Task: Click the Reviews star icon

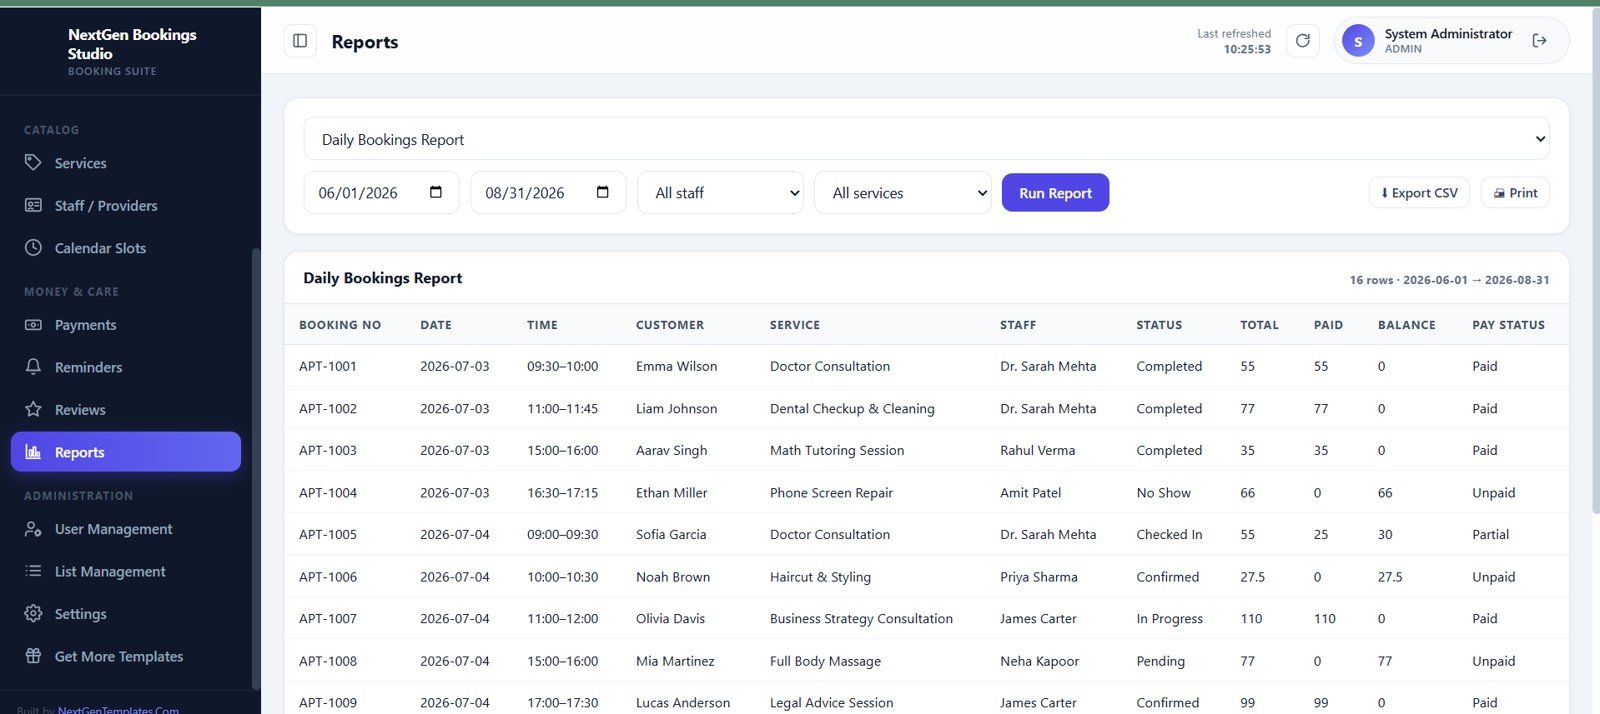Action: [x=33, y=409]
